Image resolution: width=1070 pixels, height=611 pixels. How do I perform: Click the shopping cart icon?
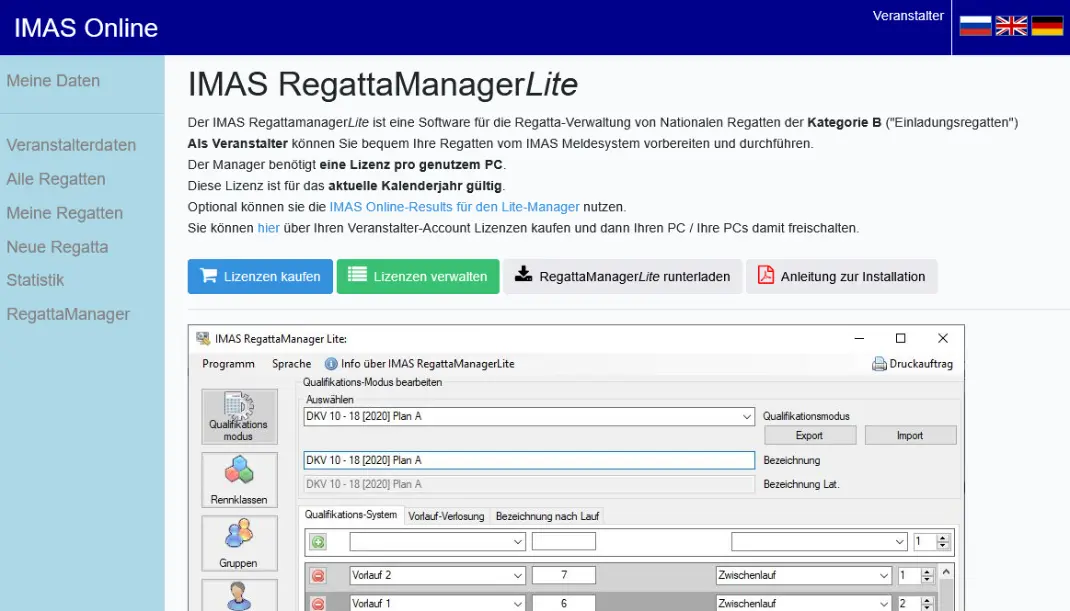click(209, 275)
